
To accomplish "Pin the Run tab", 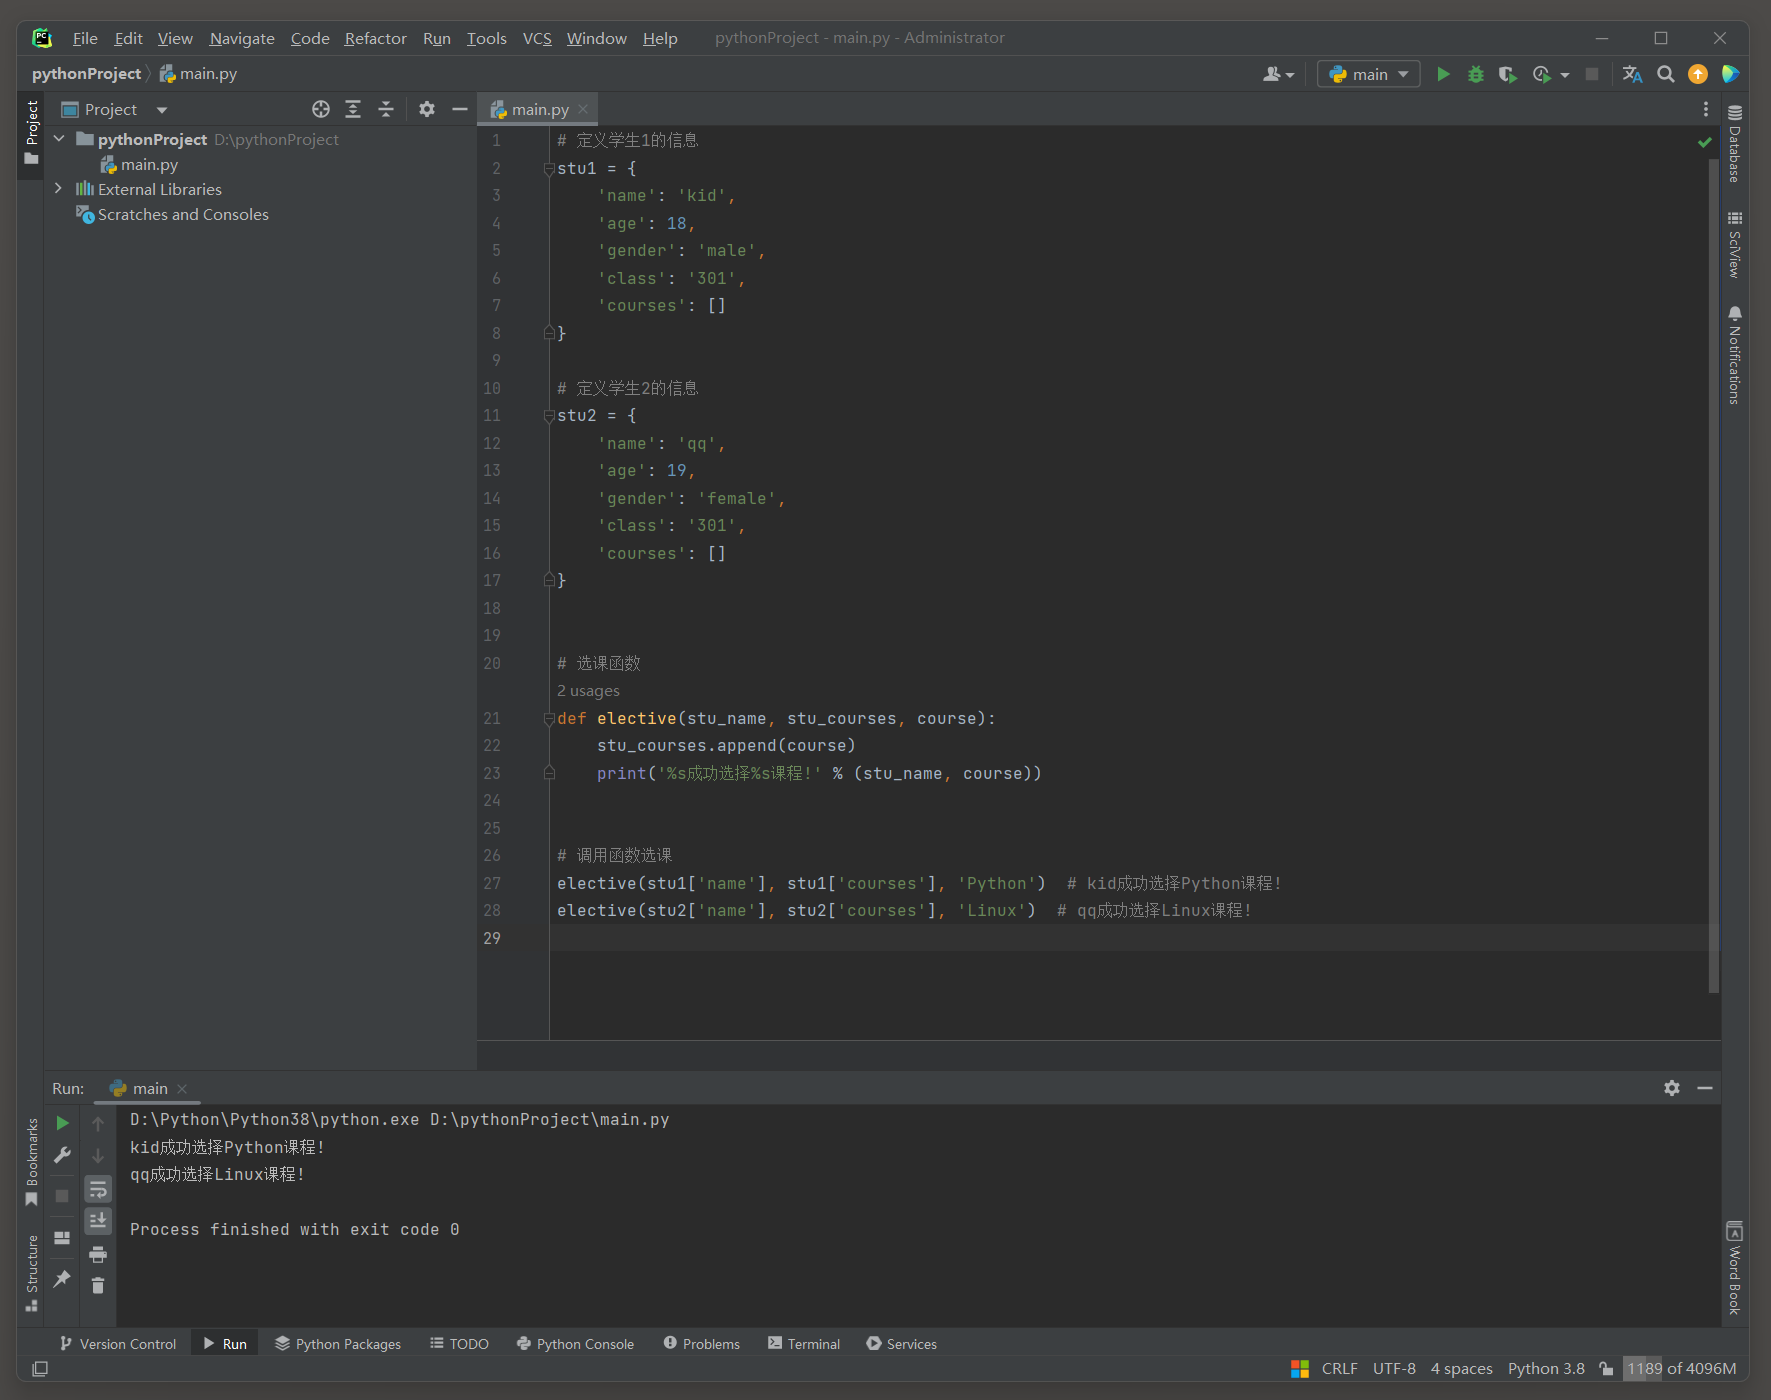I will 62,1278.
